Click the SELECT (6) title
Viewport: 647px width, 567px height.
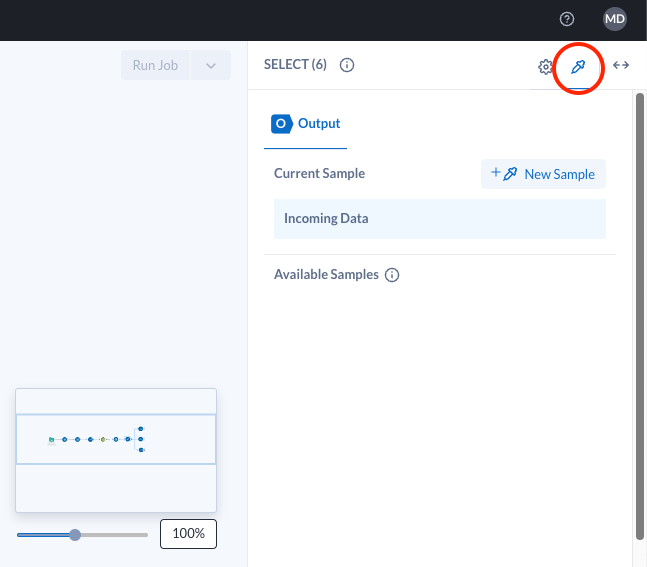tap(295, 65)
